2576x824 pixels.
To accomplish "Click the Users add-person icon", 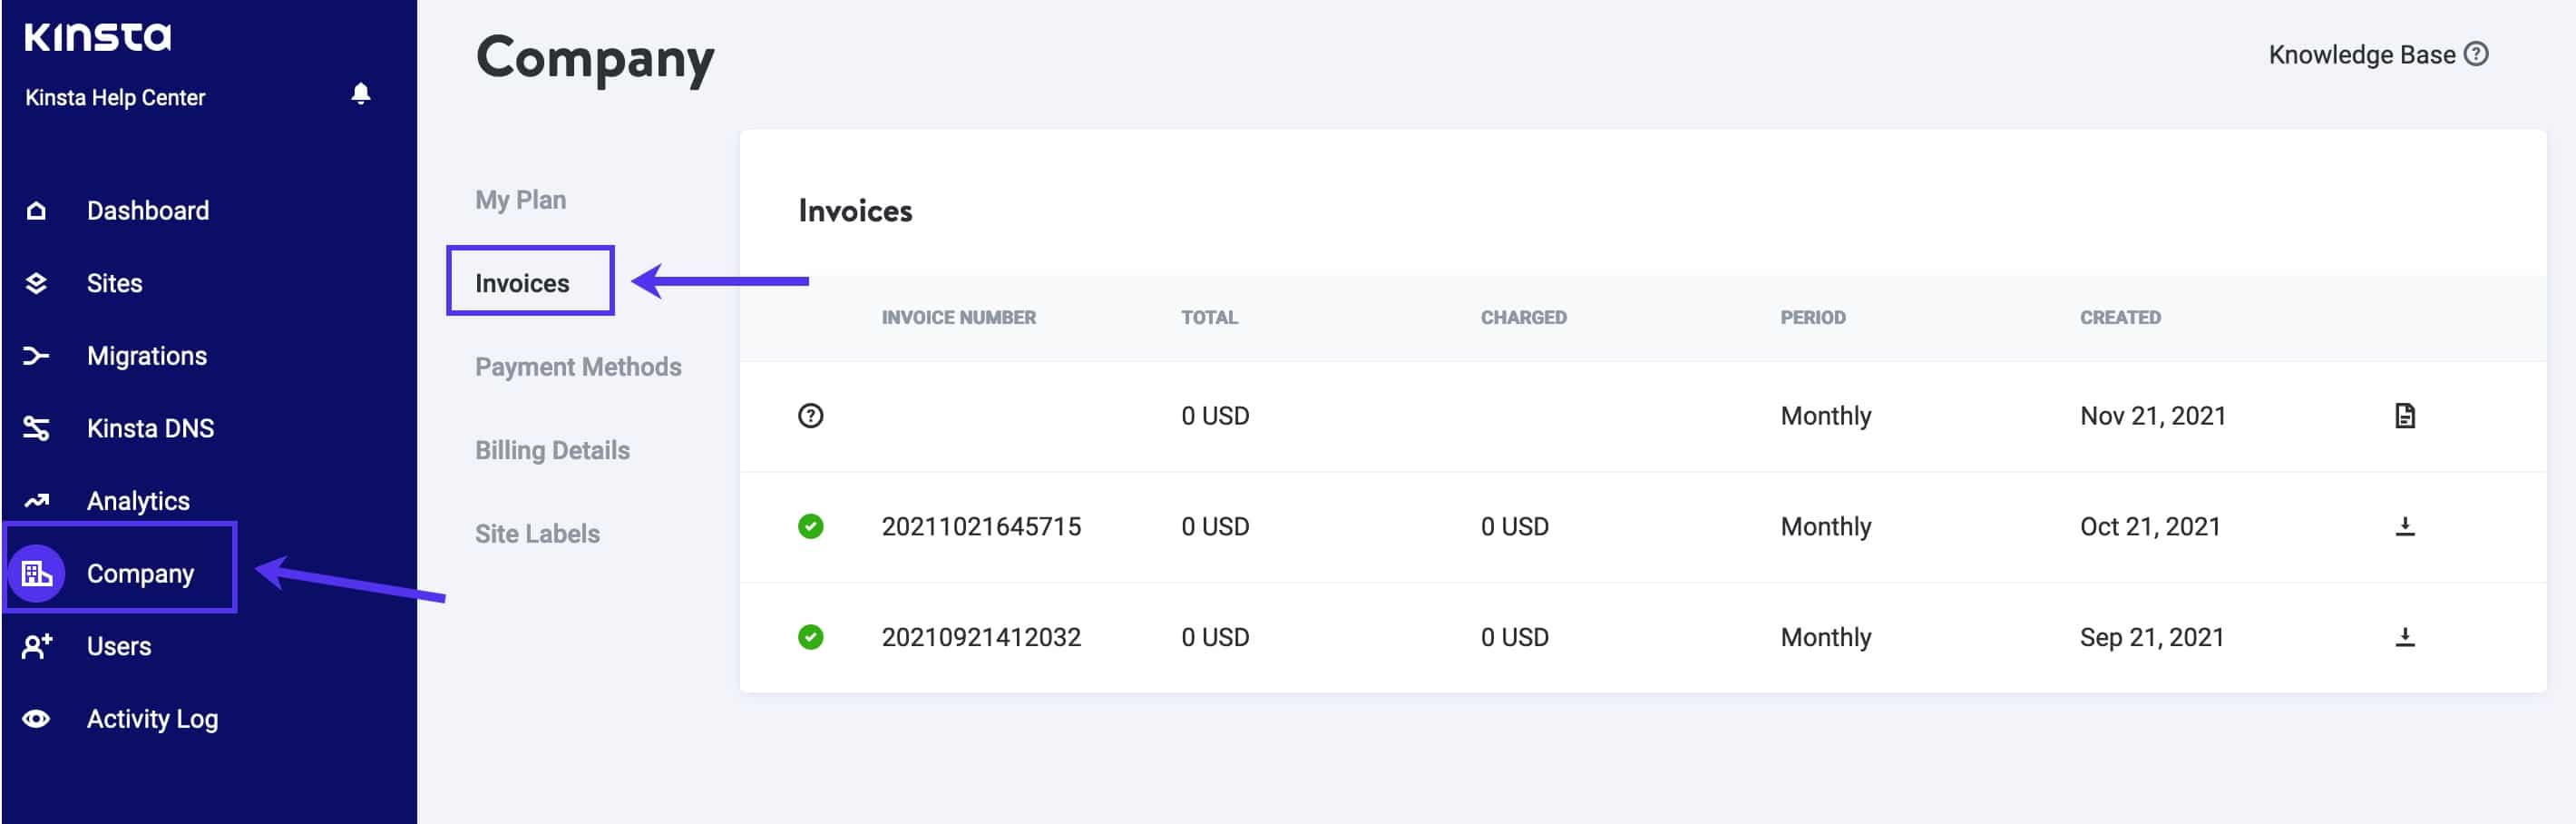I will (x=37, y=646).
